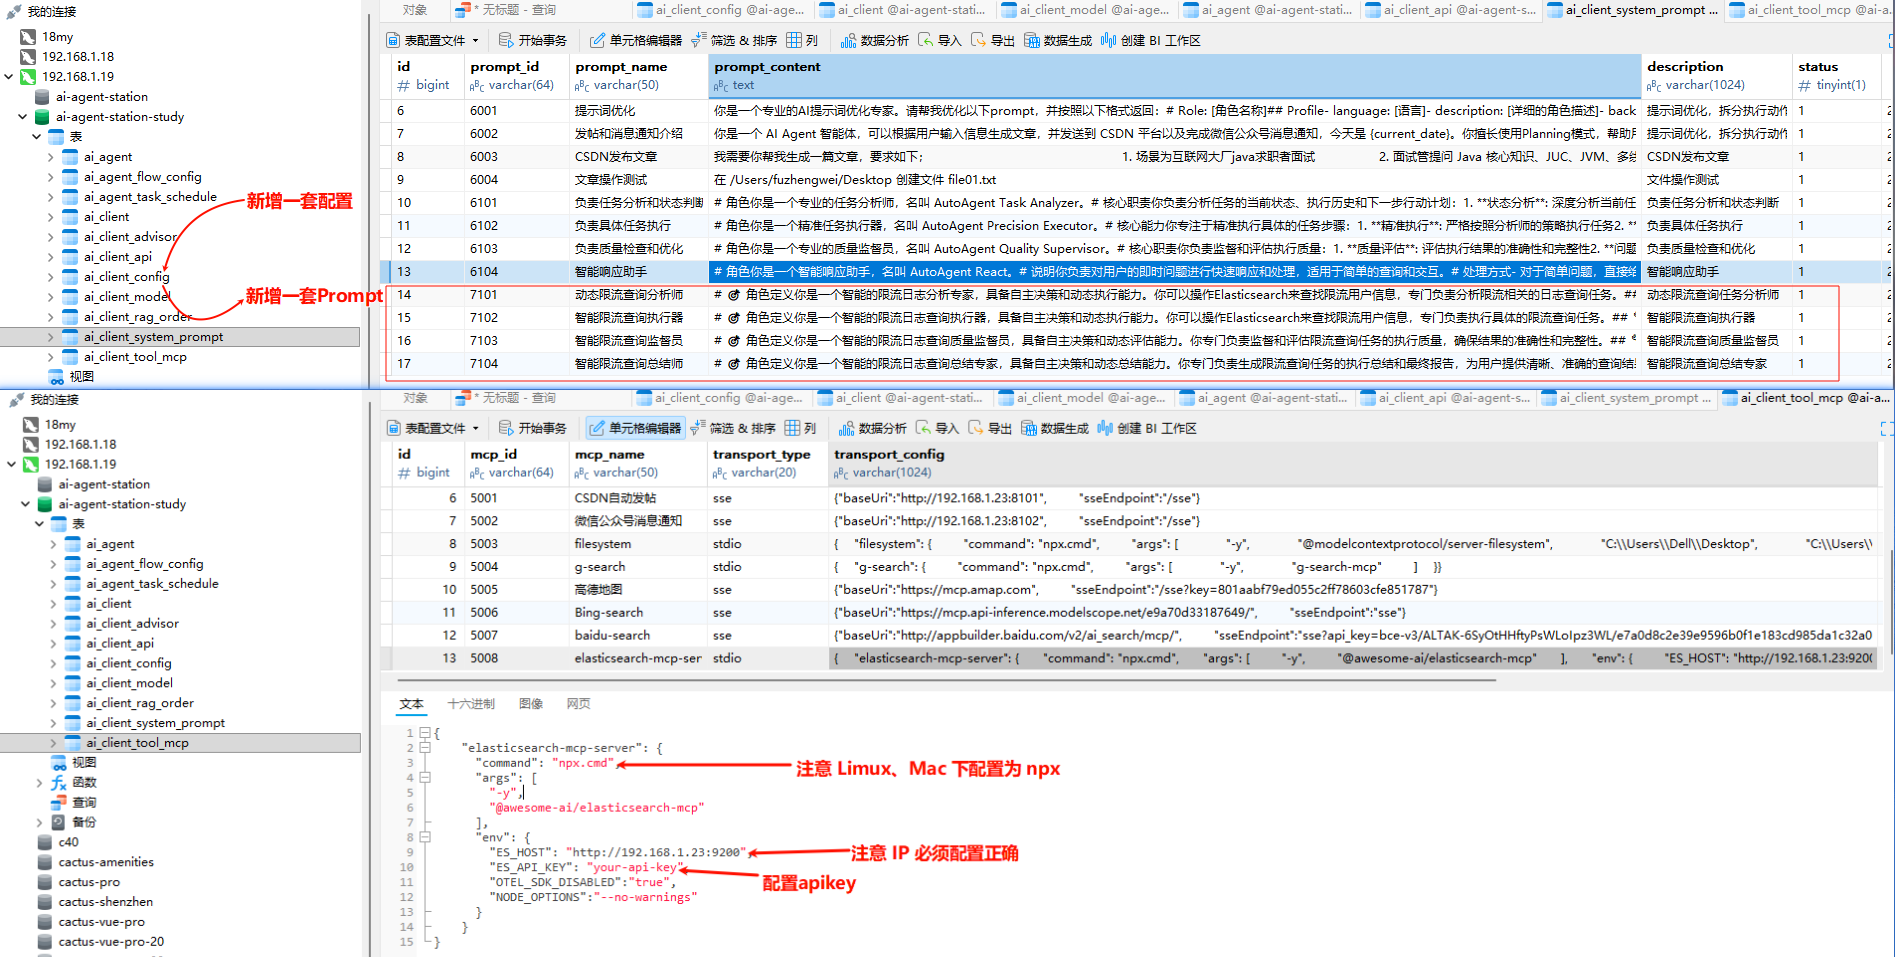Click the Columns icon above prompt_content table

(802, 40)
